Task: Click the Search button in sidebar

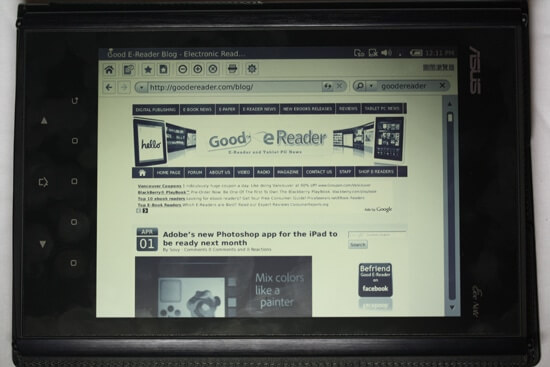Action: [x=358, y=245]
